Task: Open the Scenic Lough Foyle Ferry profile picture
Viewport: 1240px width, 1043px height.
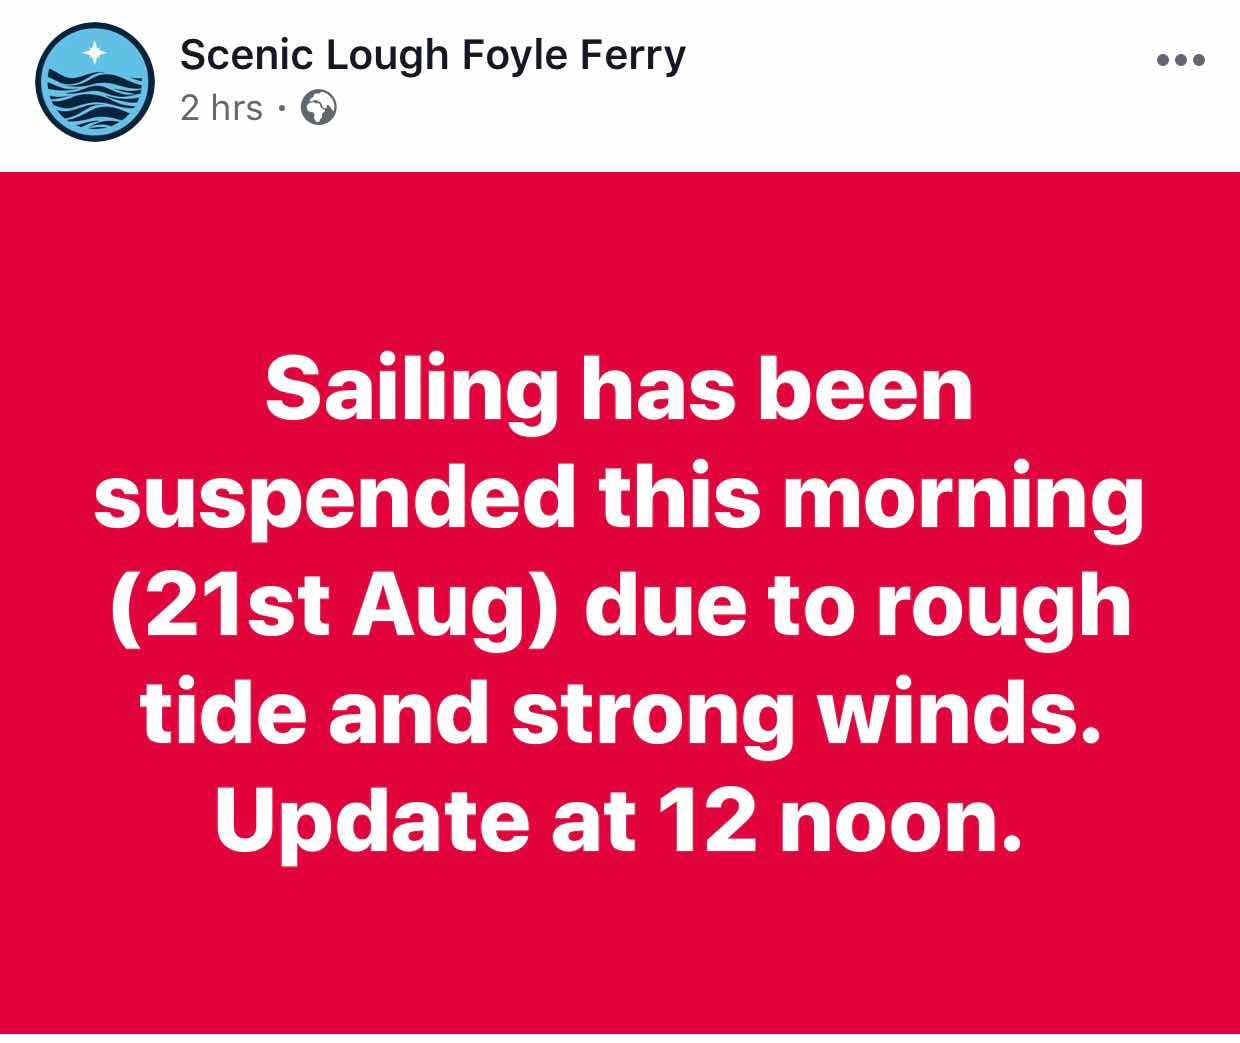Action: 95,81
